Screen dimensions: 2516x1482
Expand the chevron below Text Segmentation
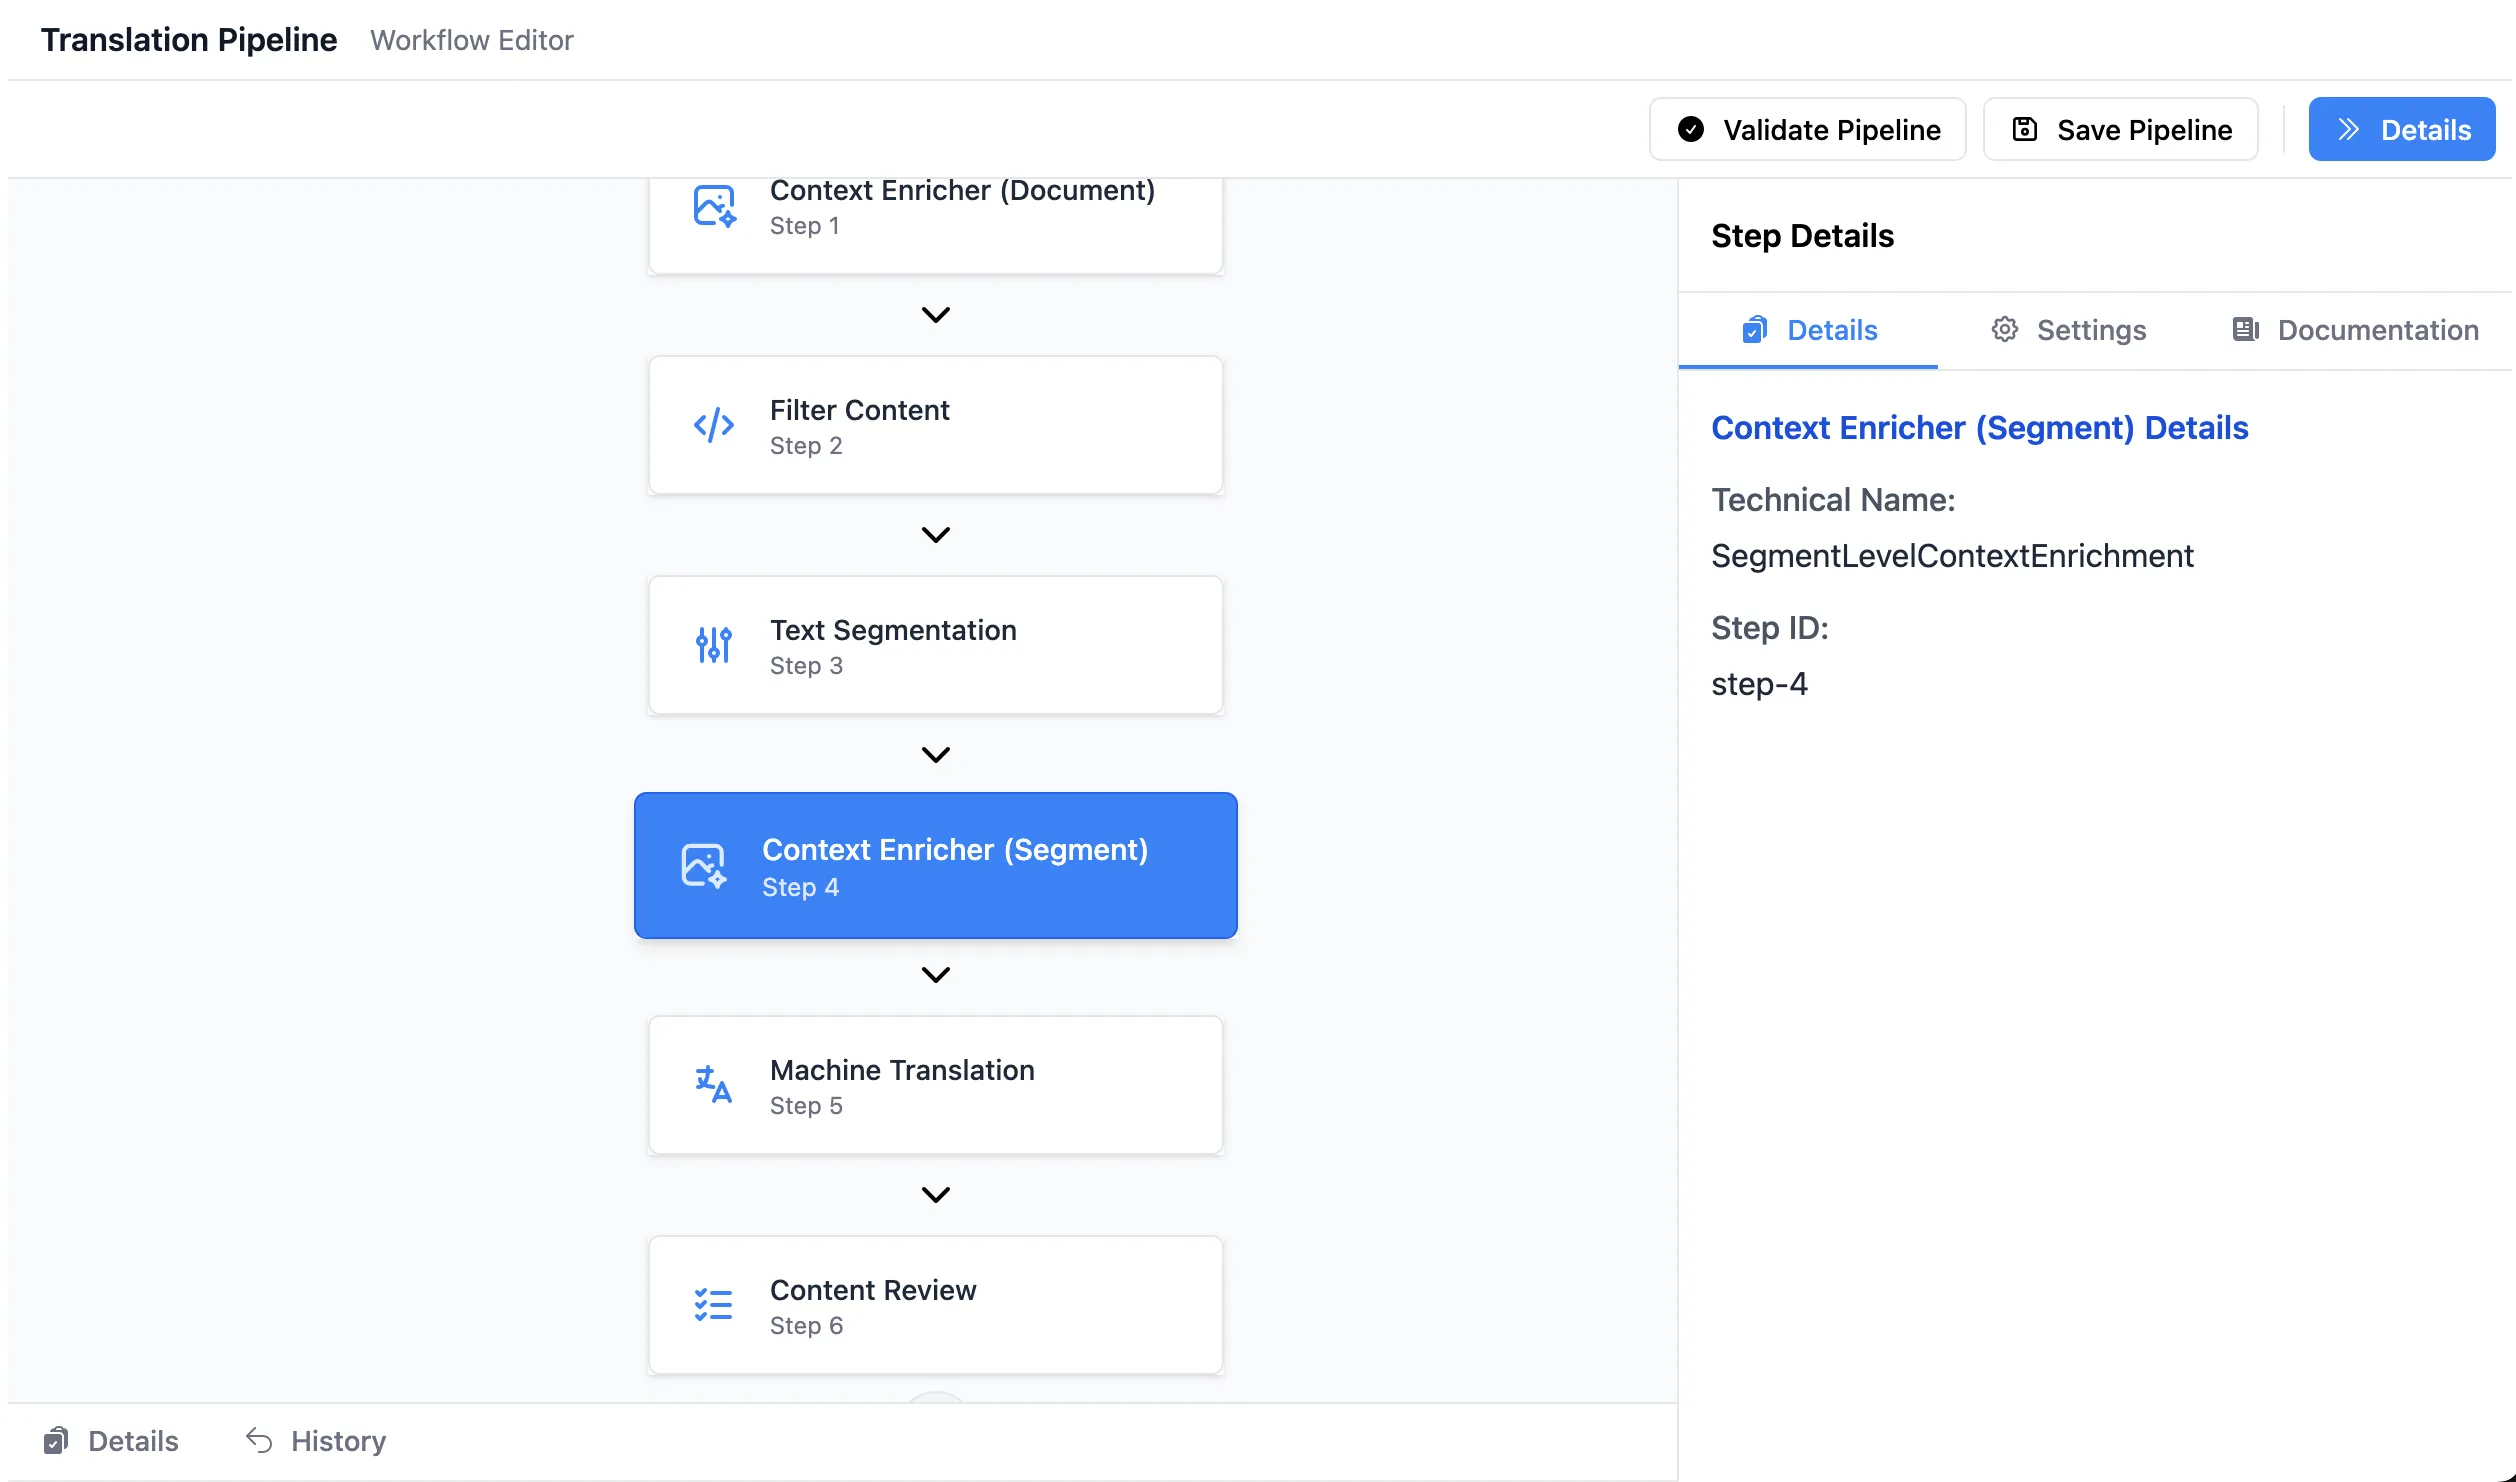pos(936,753)
